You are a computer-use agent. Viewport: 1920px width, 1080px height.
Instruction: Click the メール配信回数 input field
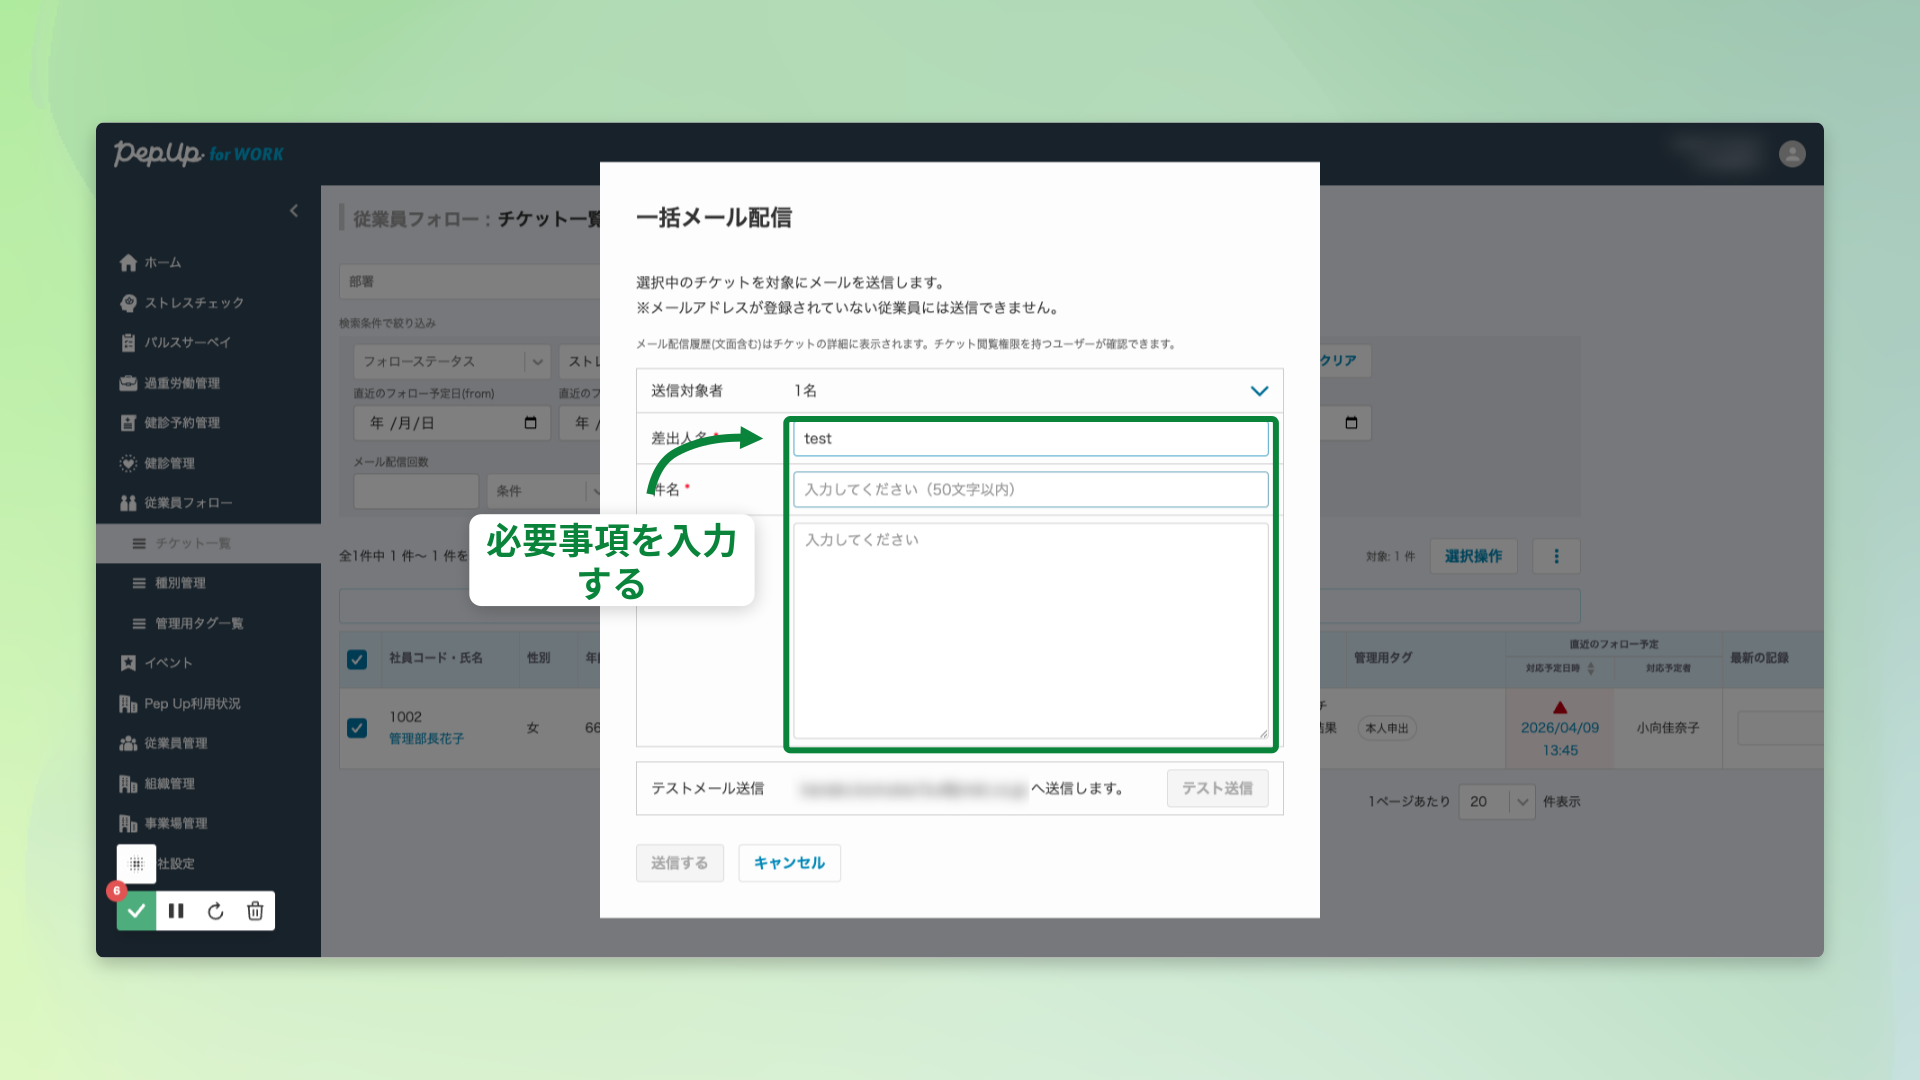pos(416,491)
